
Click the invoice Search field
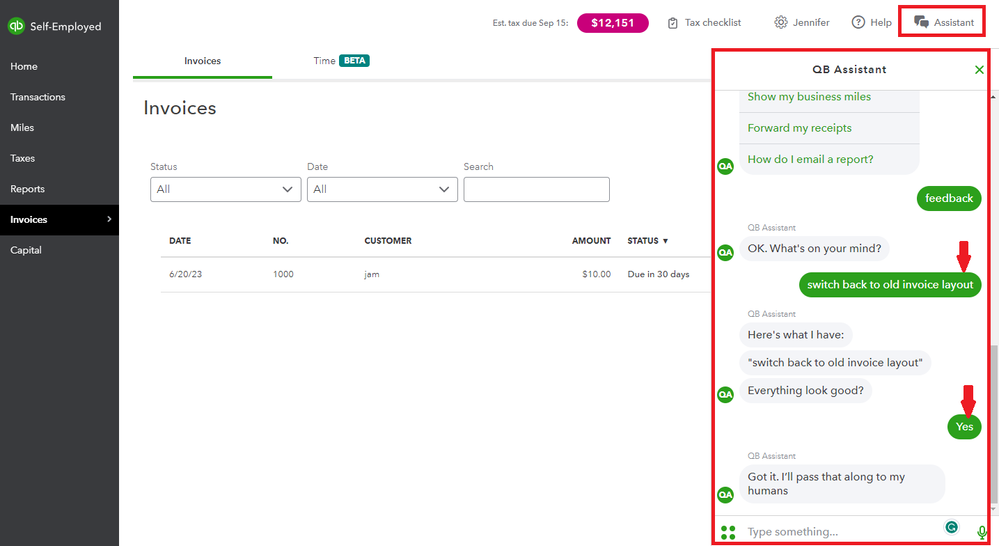pos(536,189)
